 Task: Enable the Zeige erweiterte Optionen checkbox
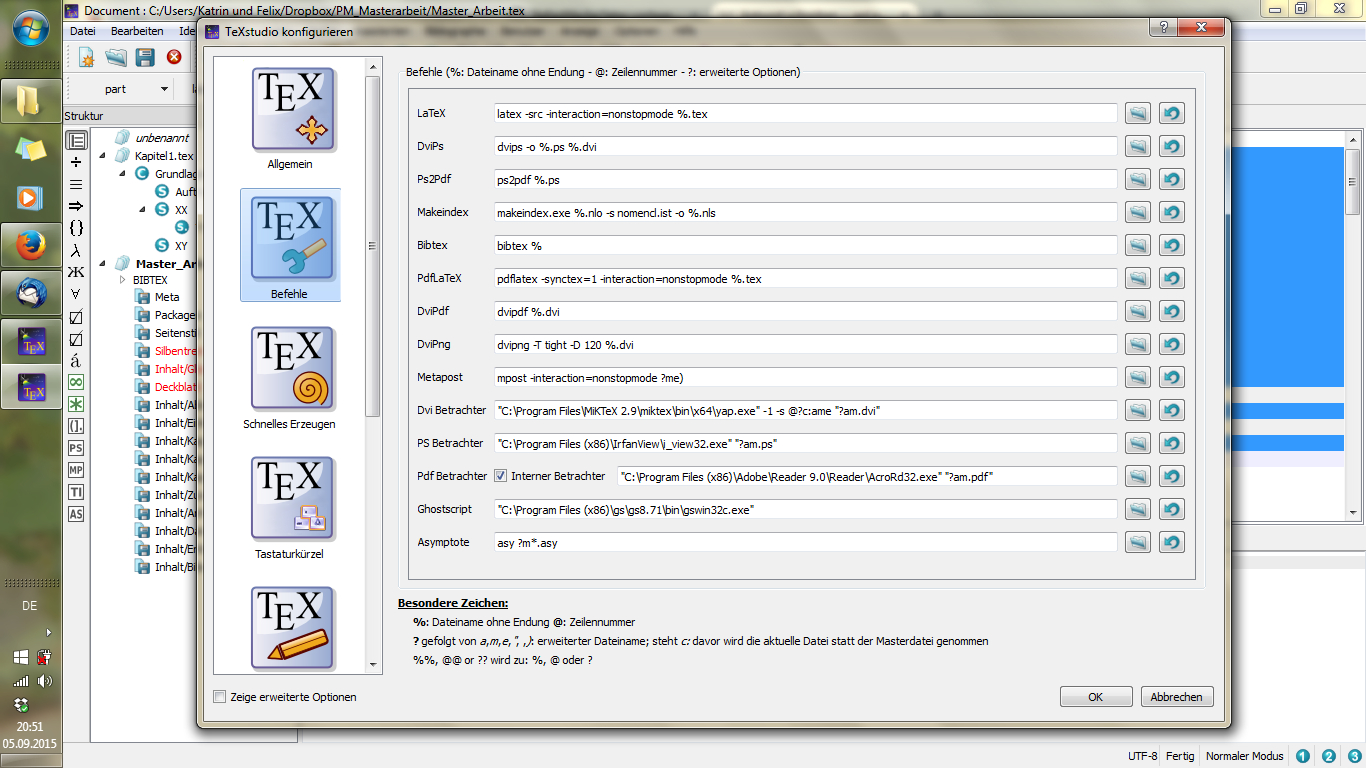pyautogui.click(x=219, y=697)
